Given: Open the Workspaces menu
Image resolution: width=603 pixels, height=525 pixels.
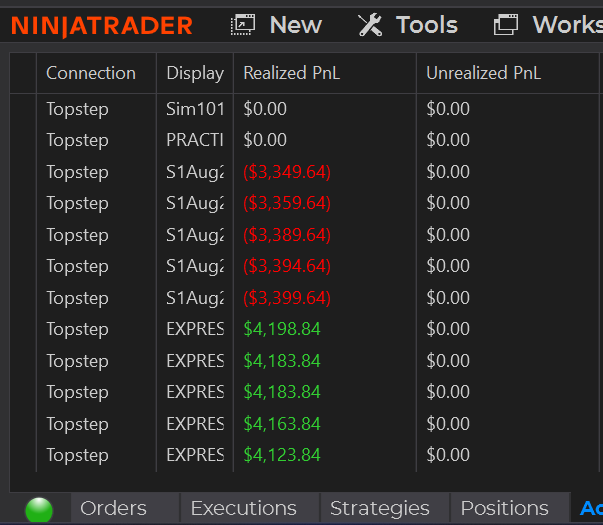Looking at the screenshot, I should click(x=568, y=25).
